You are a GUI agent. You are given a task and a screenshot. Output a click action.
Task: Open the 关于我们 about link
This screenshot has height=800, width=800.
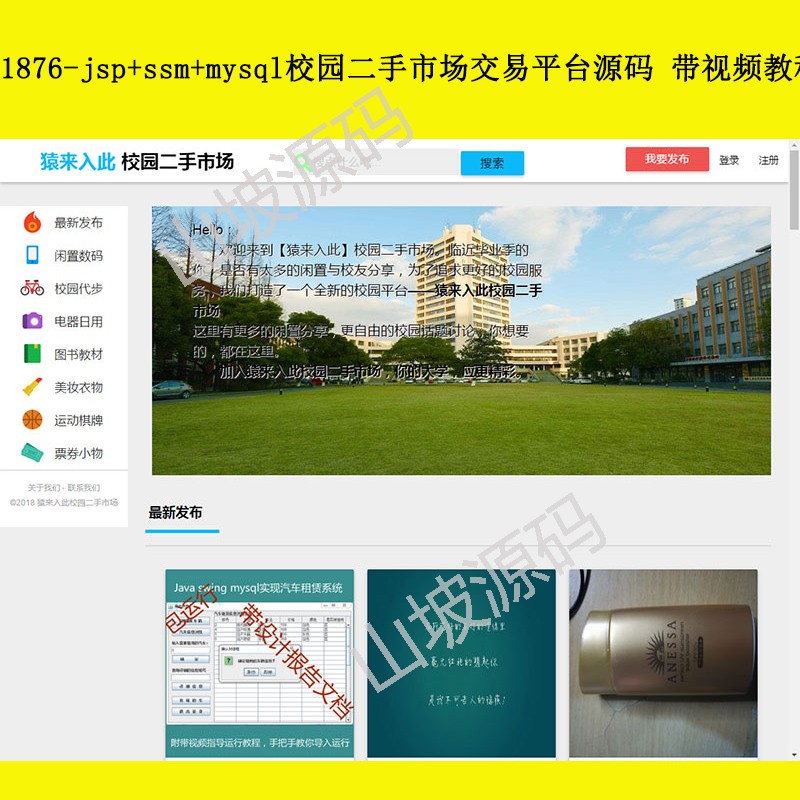point(43,487)
